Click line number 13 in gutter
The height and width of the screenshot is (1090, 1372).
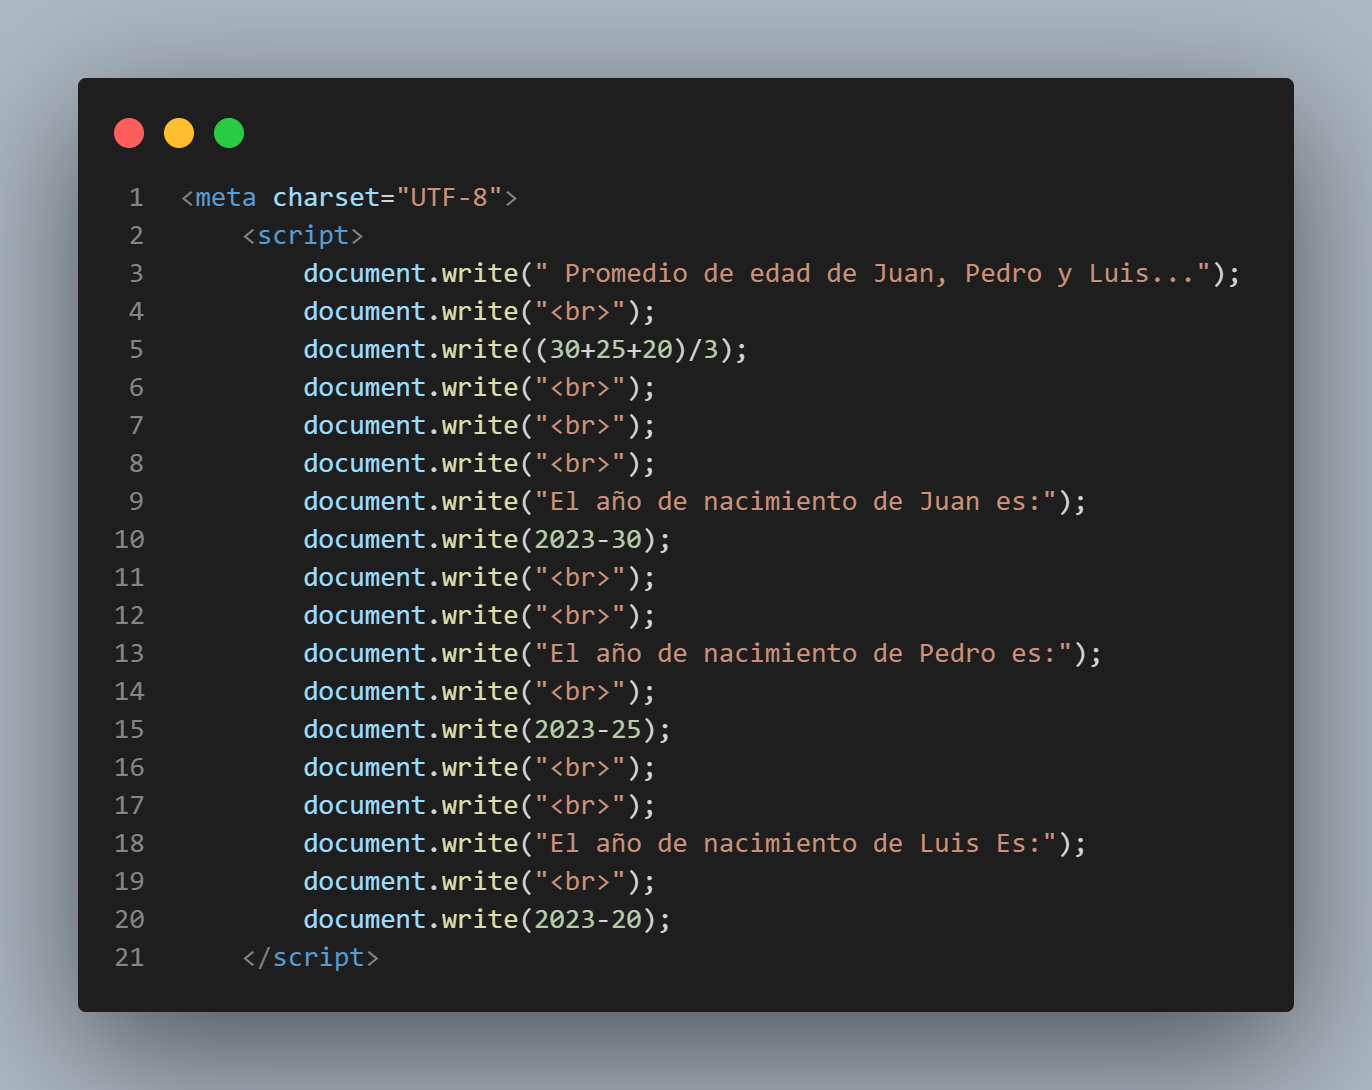click(x=129, y=654)
